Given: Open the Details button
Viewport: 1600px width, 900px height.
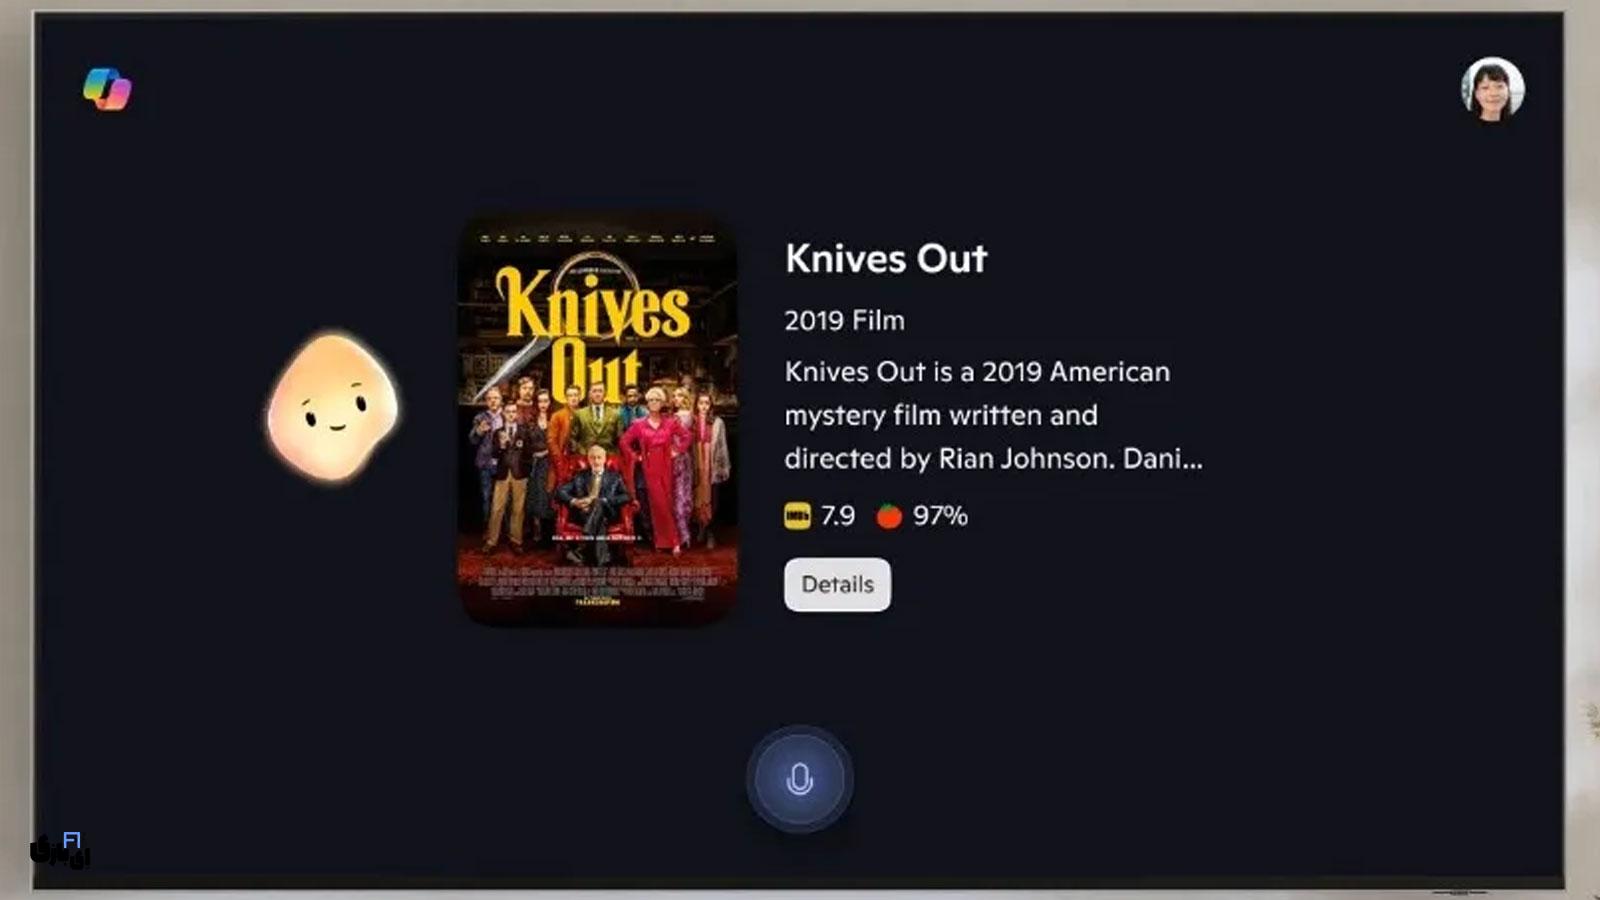Looking at the screenshot, I should tap(837, 584).
